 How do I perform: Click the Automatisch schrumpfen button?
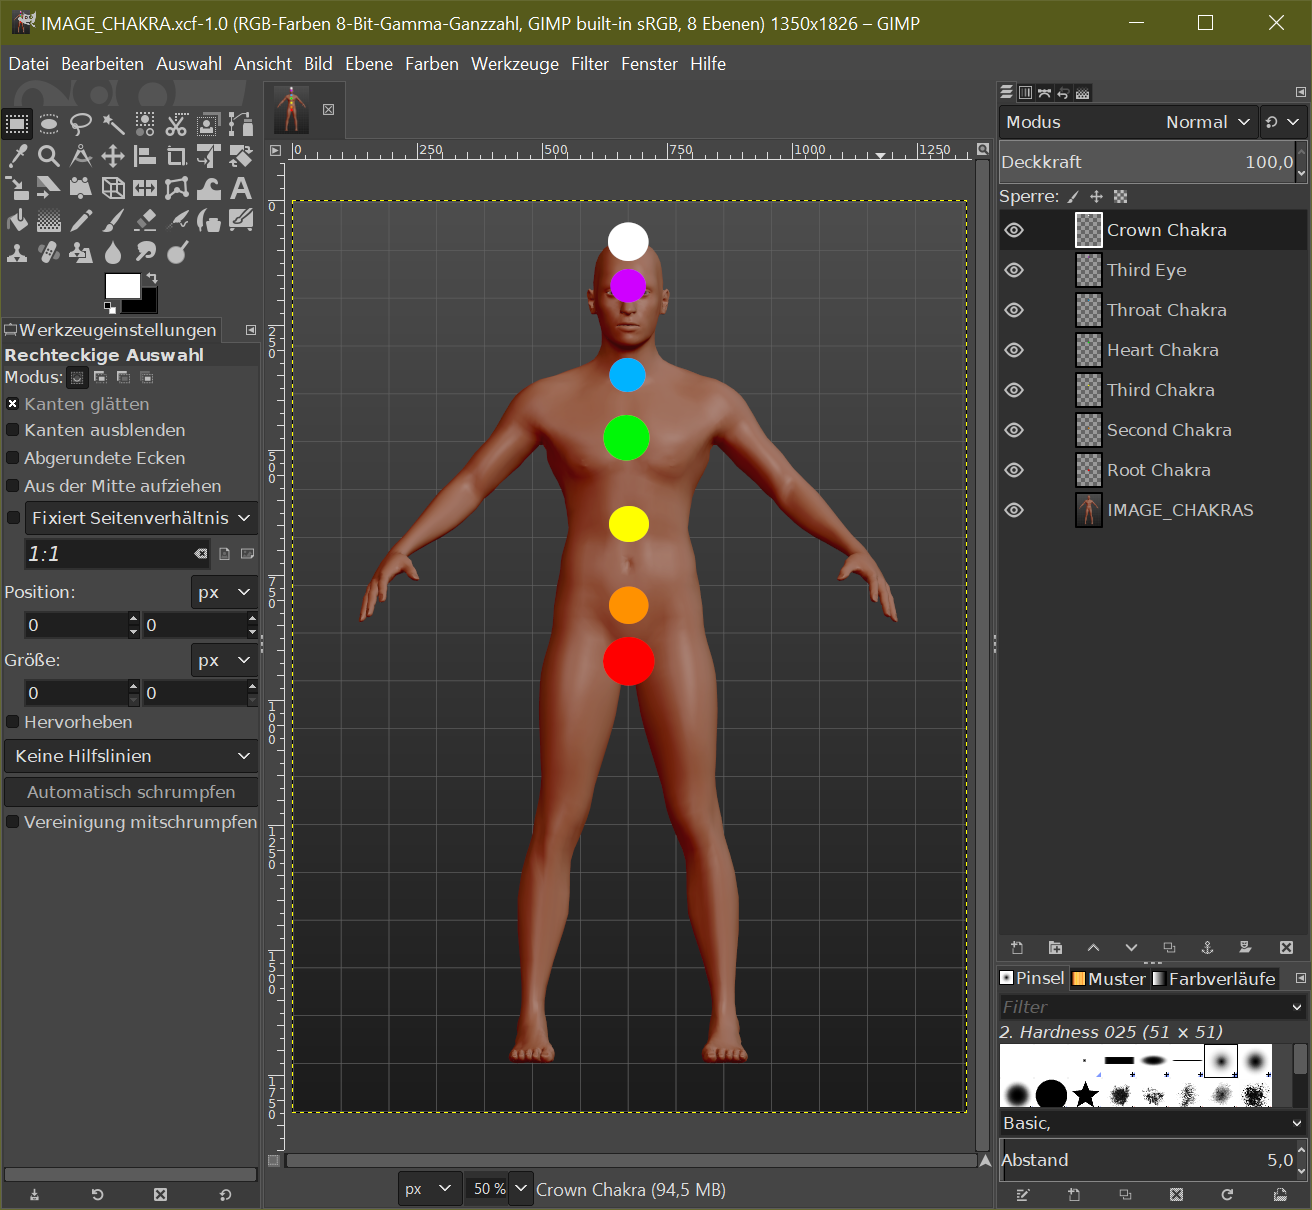click(x=131, y=792)
